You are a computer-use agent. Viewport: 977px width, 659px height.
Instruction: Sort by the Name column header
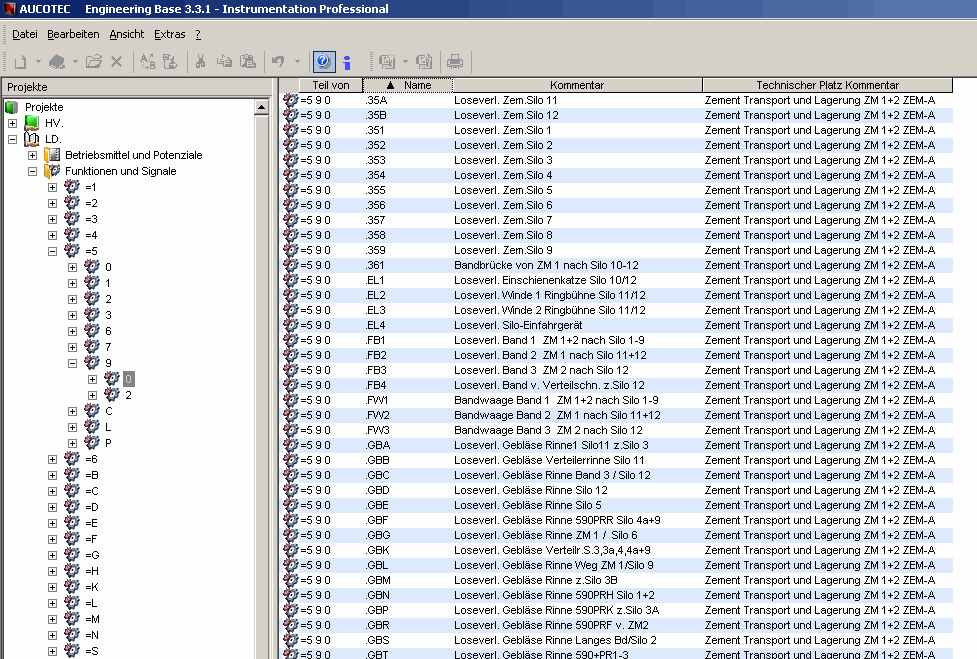[x=408, y=85]
